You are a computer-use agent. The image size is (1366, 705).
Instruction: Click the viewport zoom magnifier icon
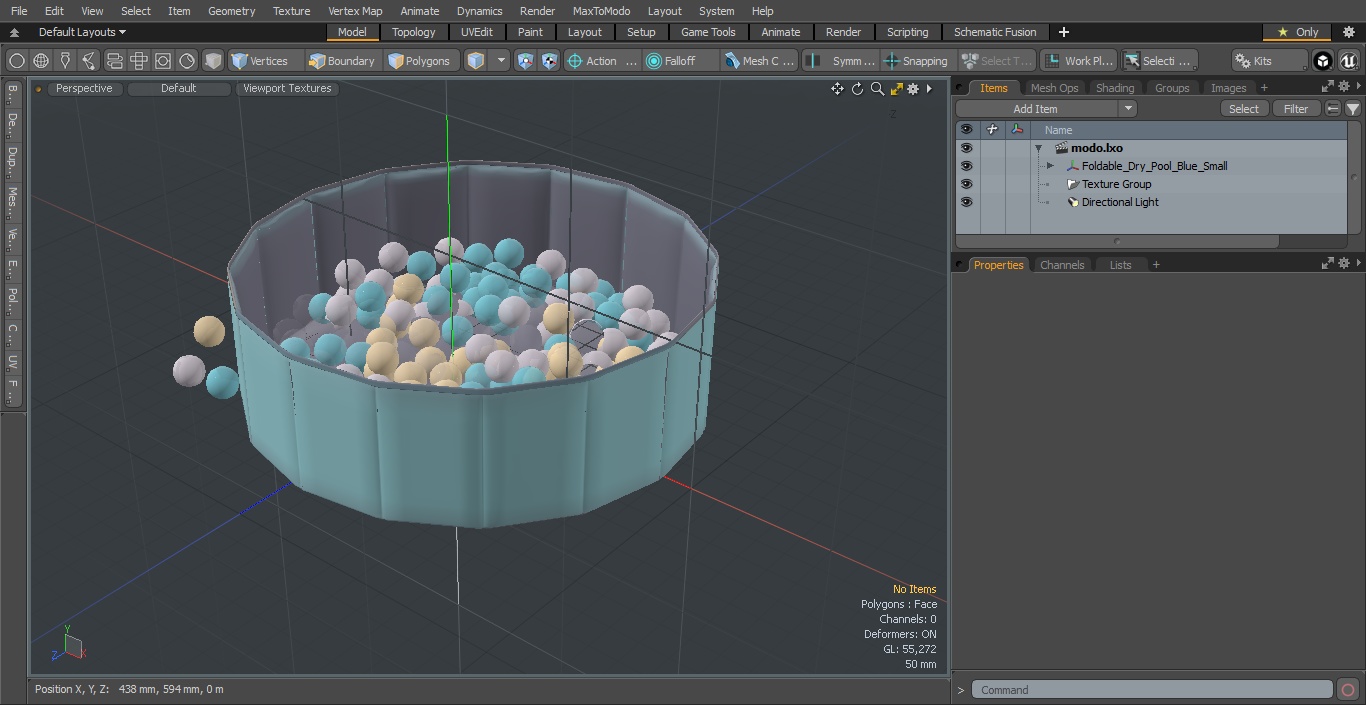877,89
